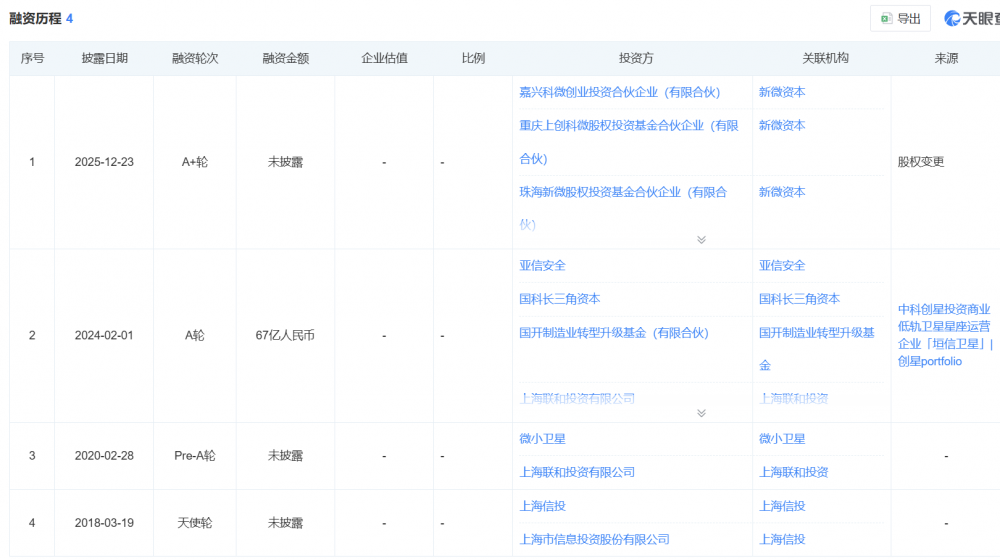Click 上海信投 in the investor column

[542, 506]
